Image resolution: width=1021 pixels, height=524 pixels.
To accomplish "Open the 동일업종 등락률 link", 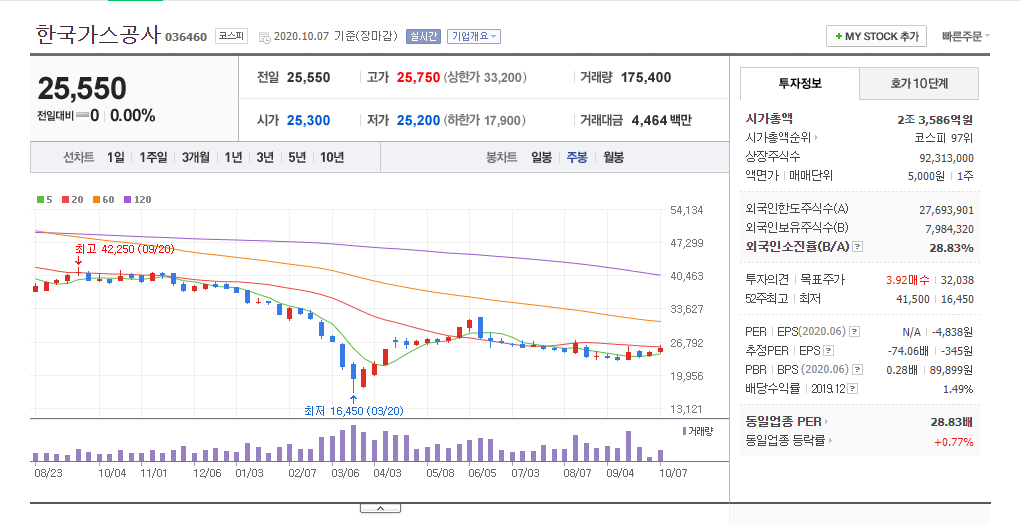I will [789, 441].
